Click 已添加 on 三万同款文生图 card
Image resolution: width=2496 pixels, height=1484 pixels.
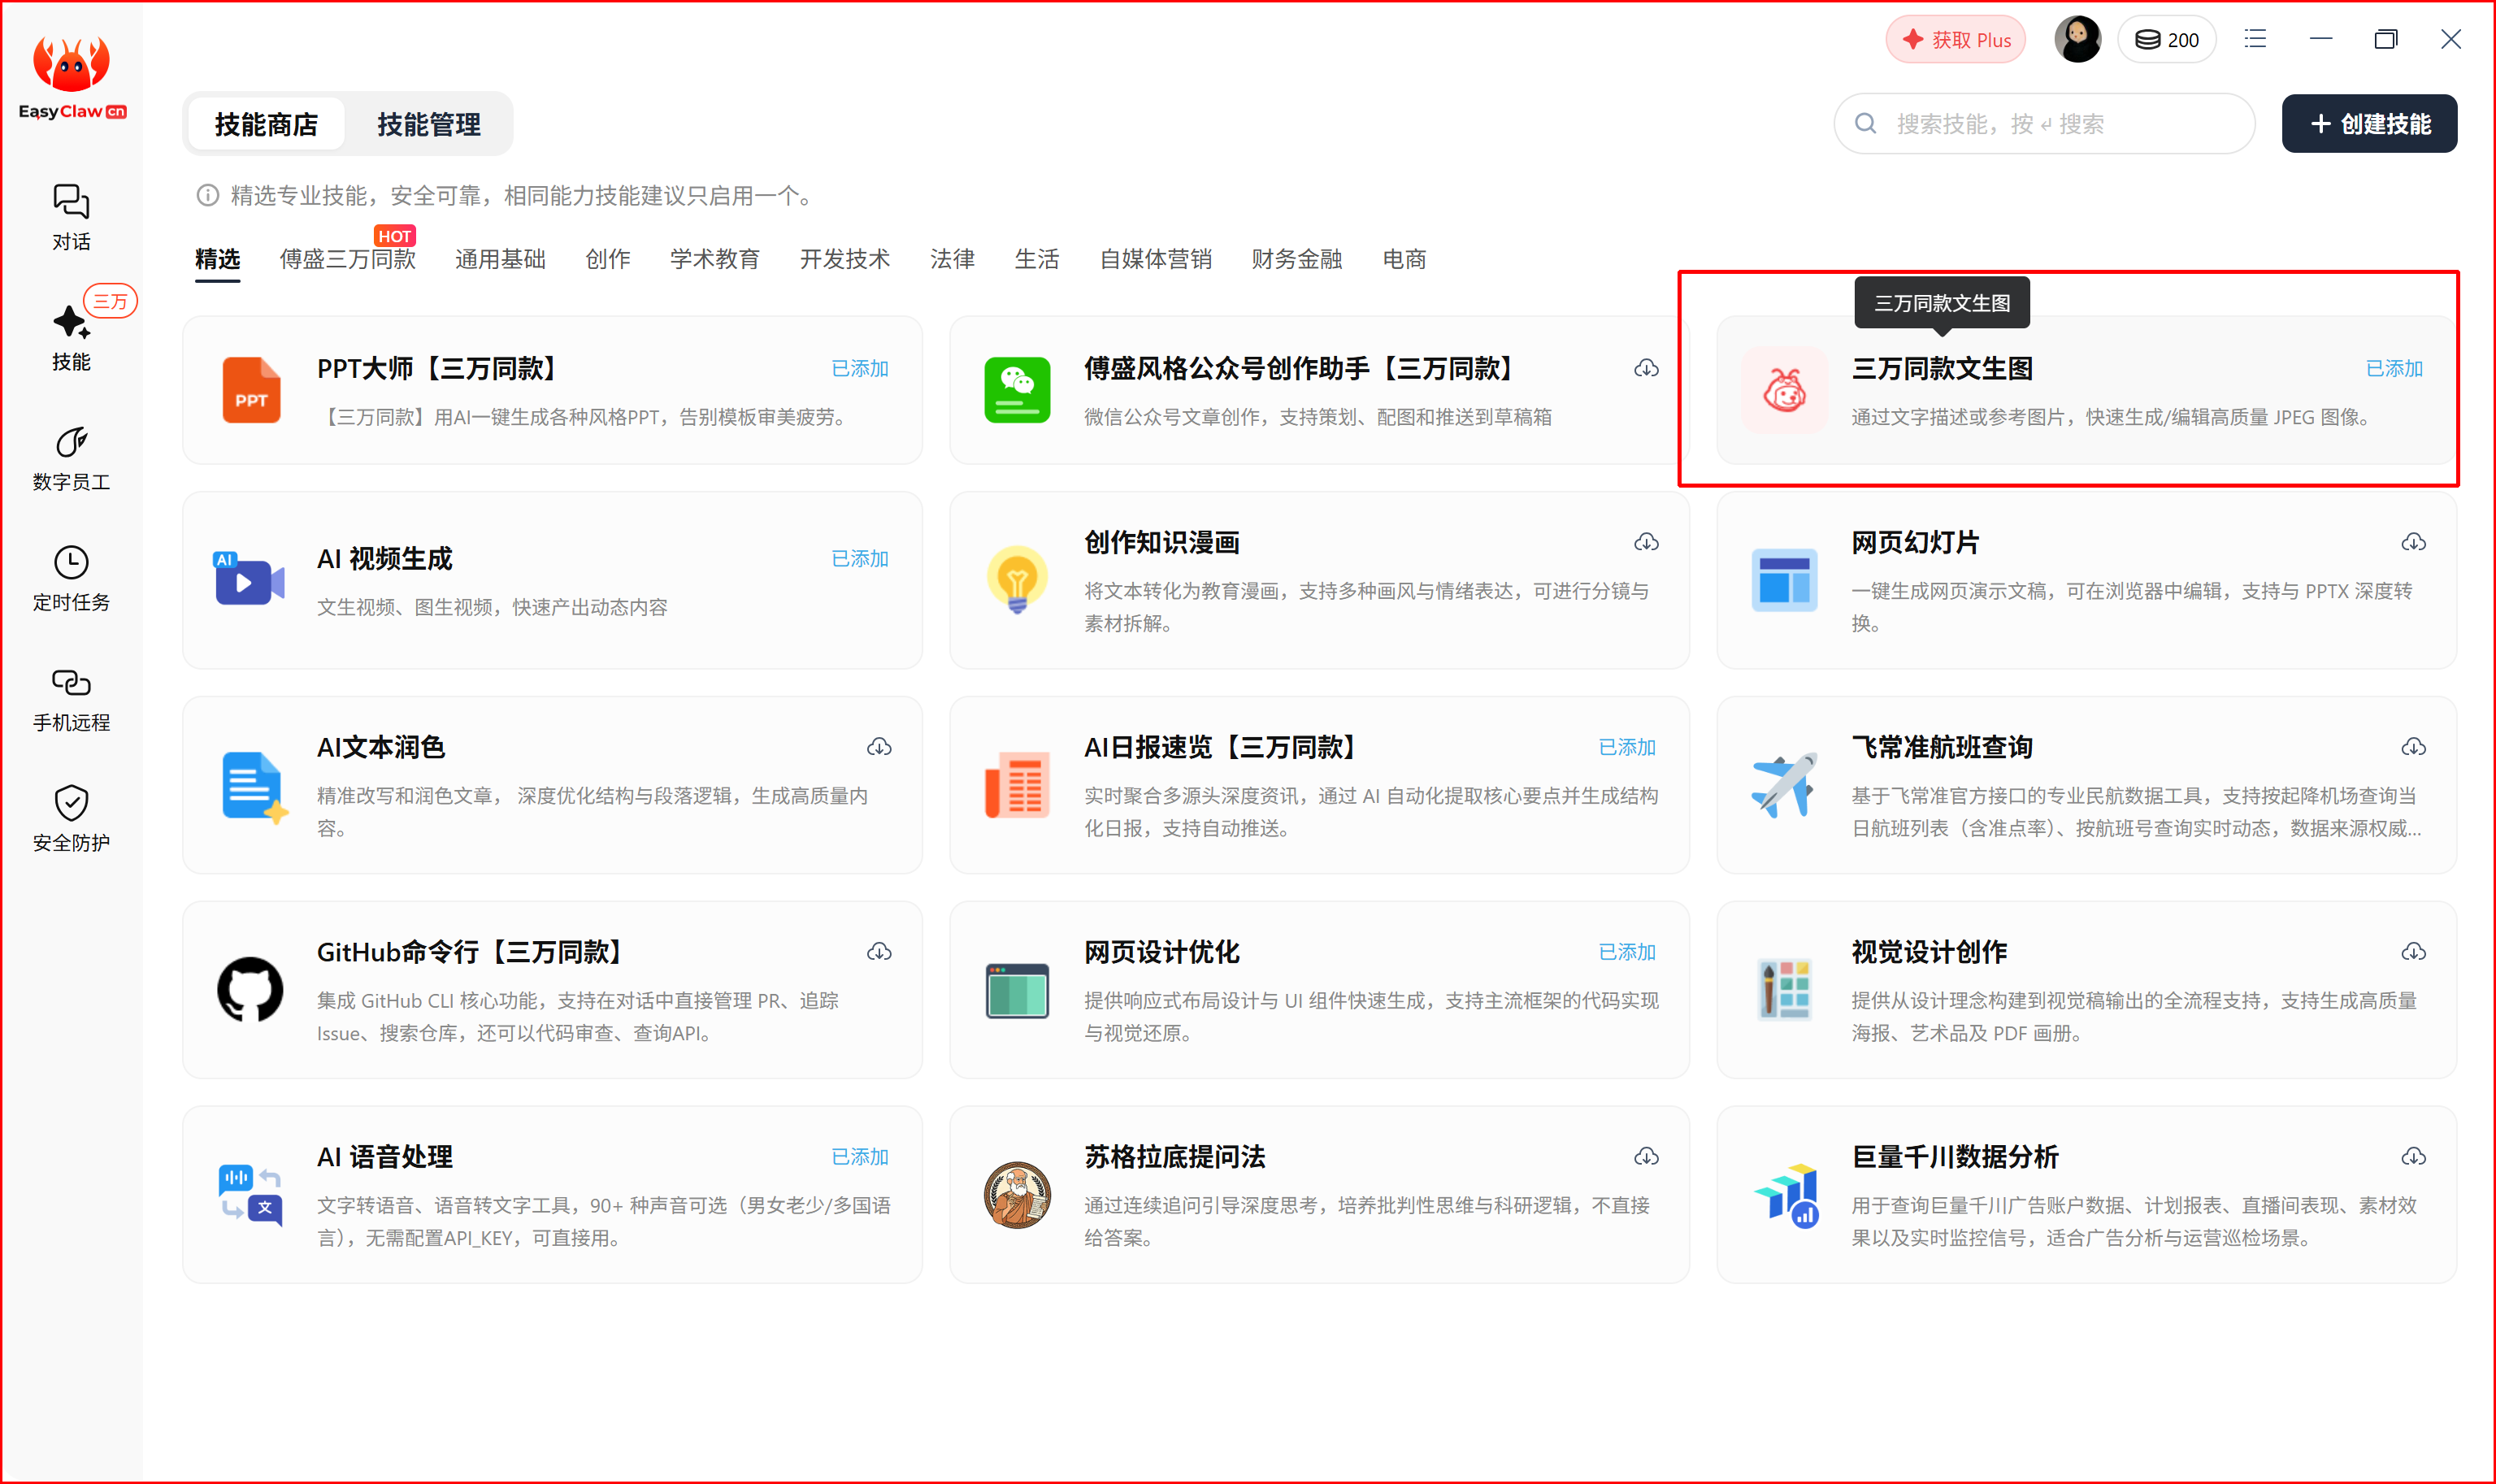2394,369
